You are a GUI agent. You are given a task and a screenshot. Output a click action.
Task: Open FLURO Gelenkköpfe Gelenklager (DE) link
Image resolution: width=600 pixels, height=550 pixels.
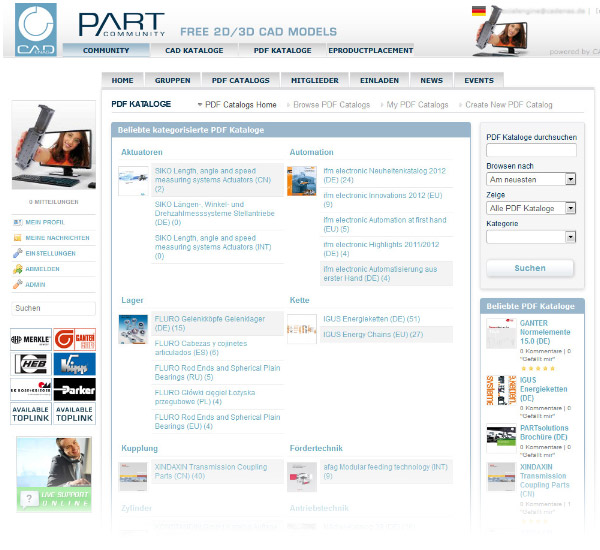click(x=210, y=323)
